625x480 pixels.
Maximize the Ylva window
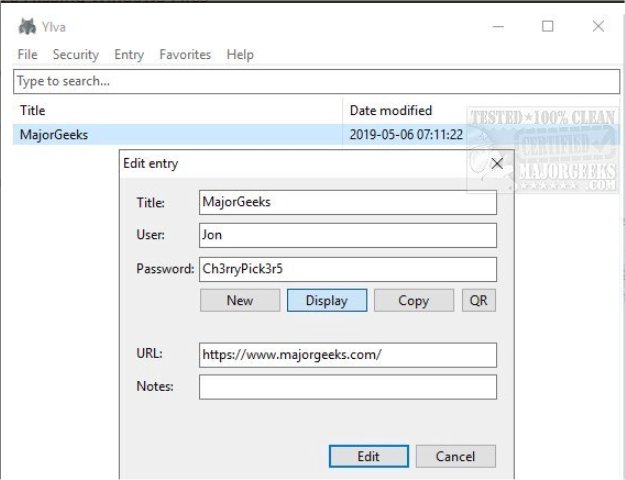[548, 27]
